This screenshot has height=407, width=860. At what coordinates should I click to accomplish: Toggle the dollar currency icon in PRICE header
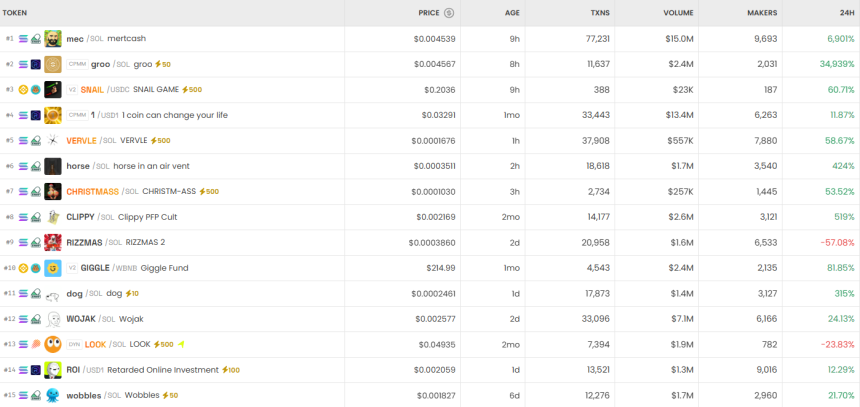point(449,13)
